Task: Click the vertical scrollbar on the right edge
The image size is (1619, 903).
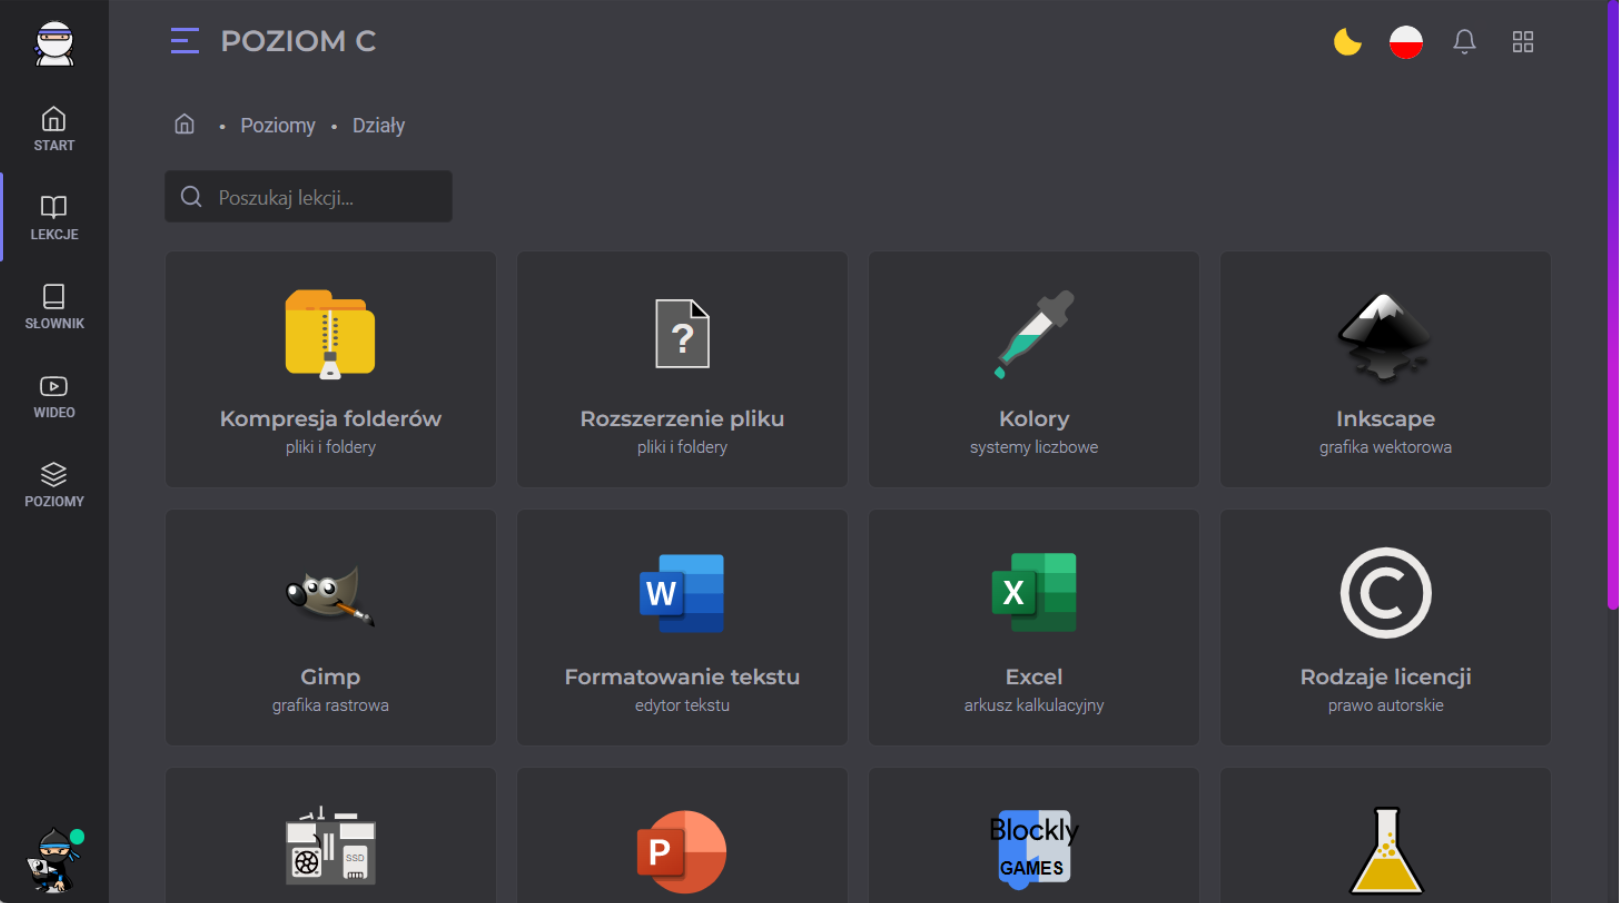Action: (x=1612, y=300)
